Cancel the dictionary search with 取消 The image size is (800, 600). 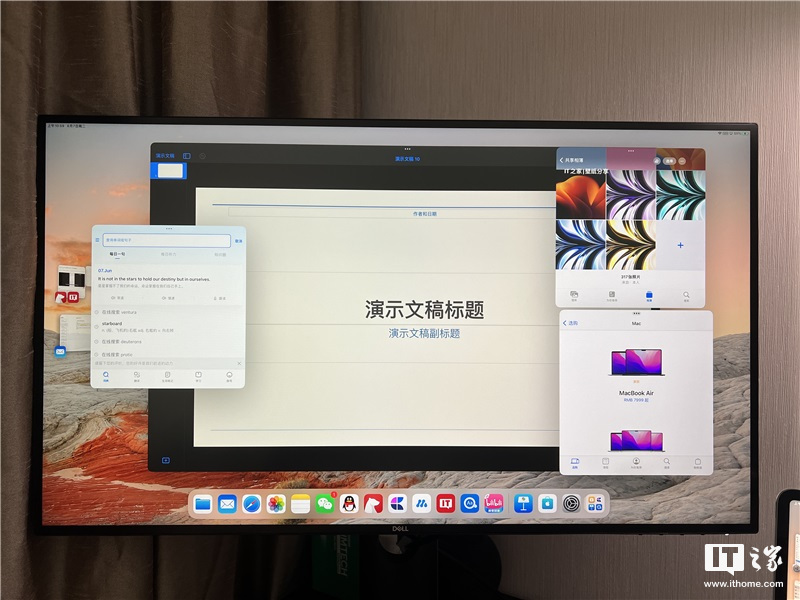[238, 240]
